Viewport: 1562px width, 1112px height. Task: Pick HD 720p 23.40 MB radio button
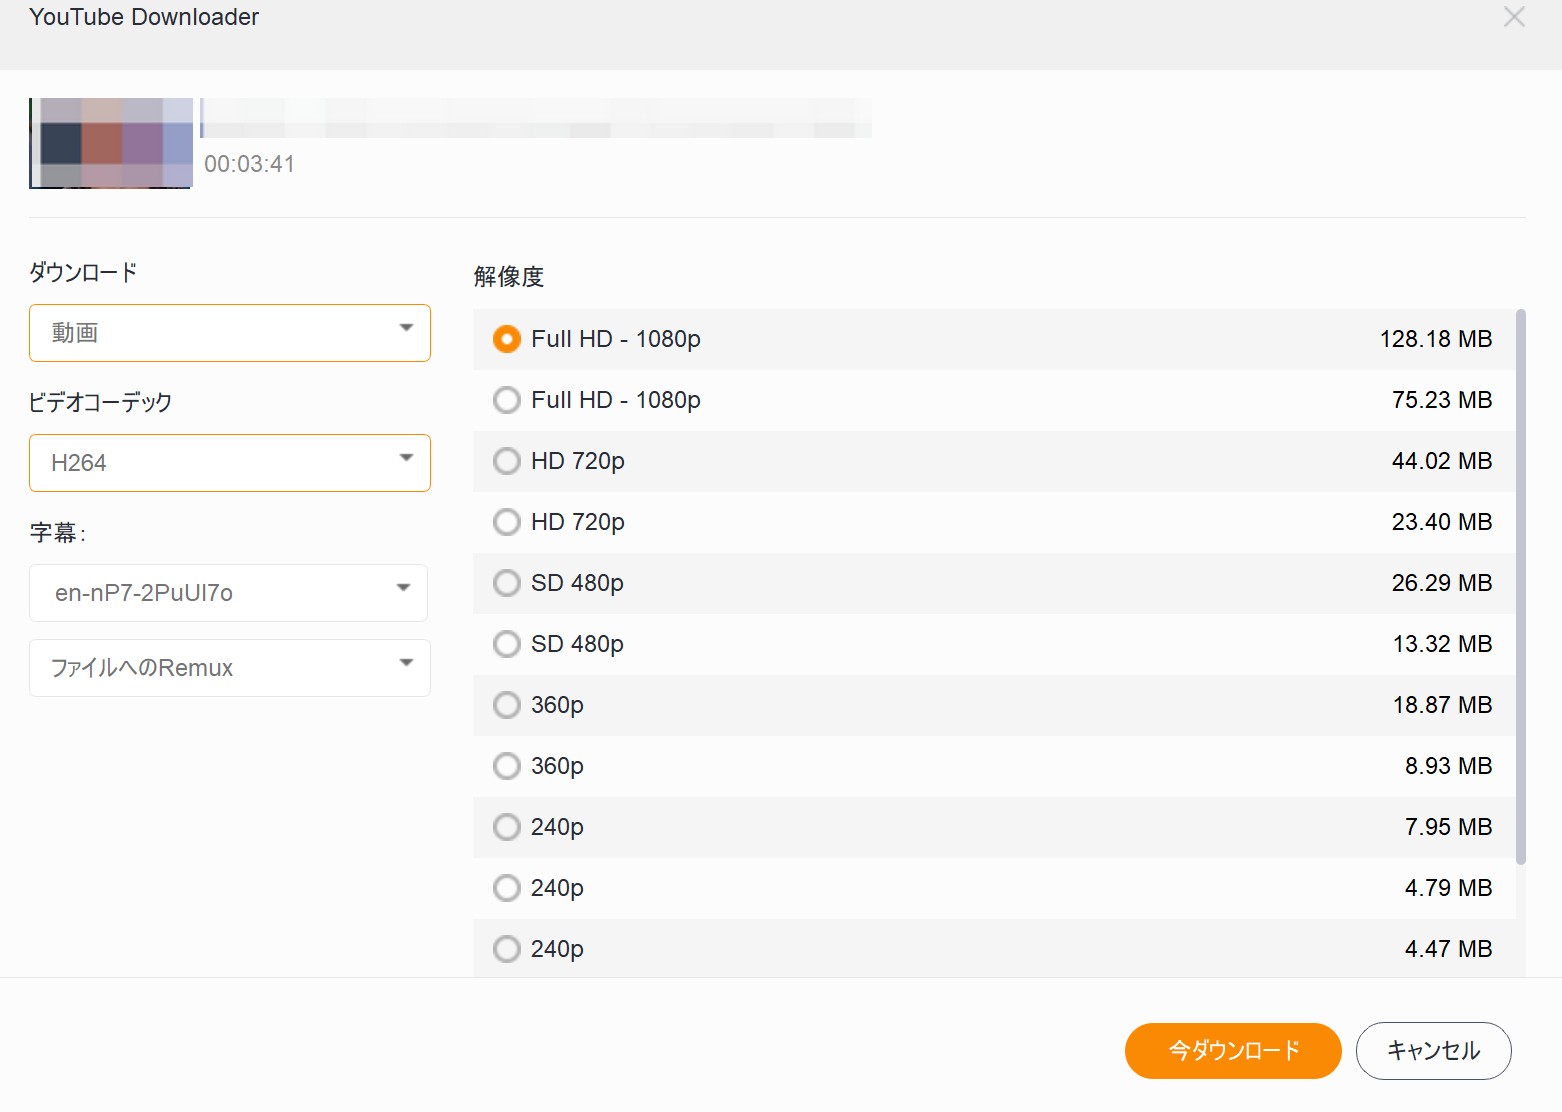coord(507,523)
